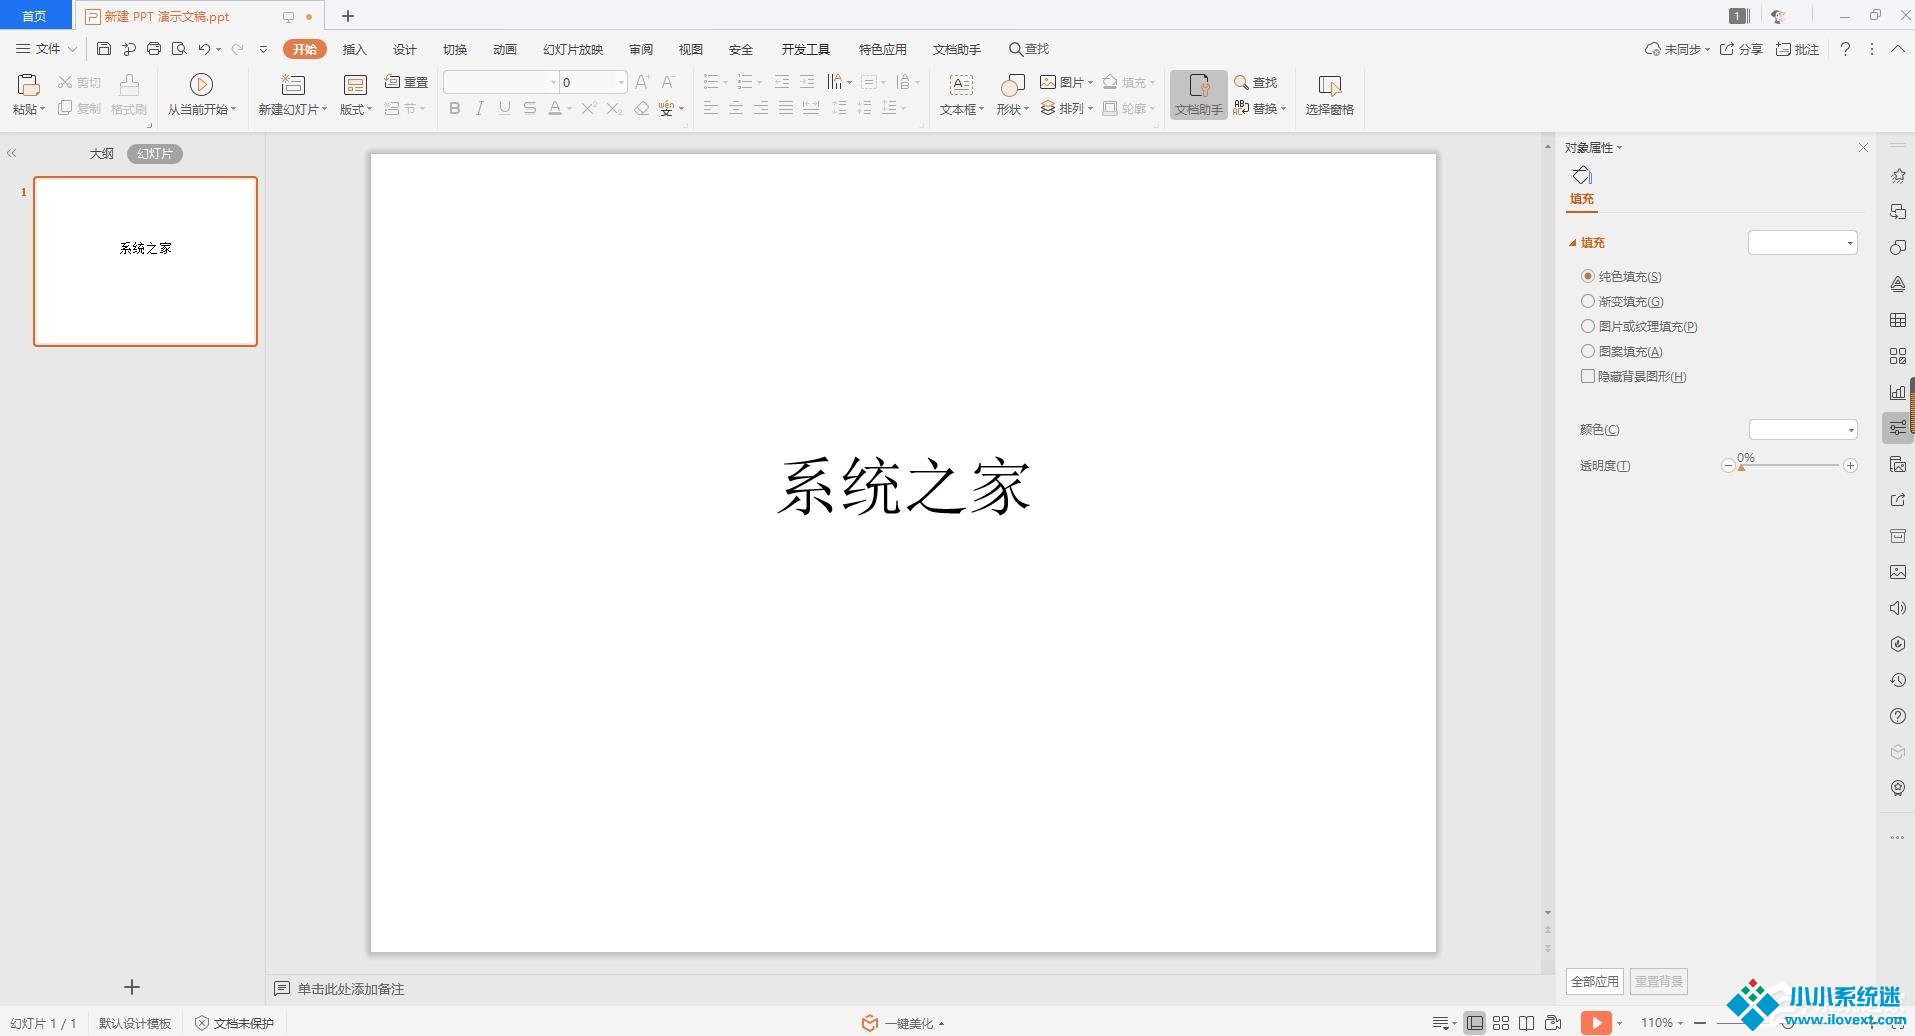Click the 全部应用 apply to all button
Image resolution: width=1915 pixels, height=1036 pixels.
pos(1594,981)
